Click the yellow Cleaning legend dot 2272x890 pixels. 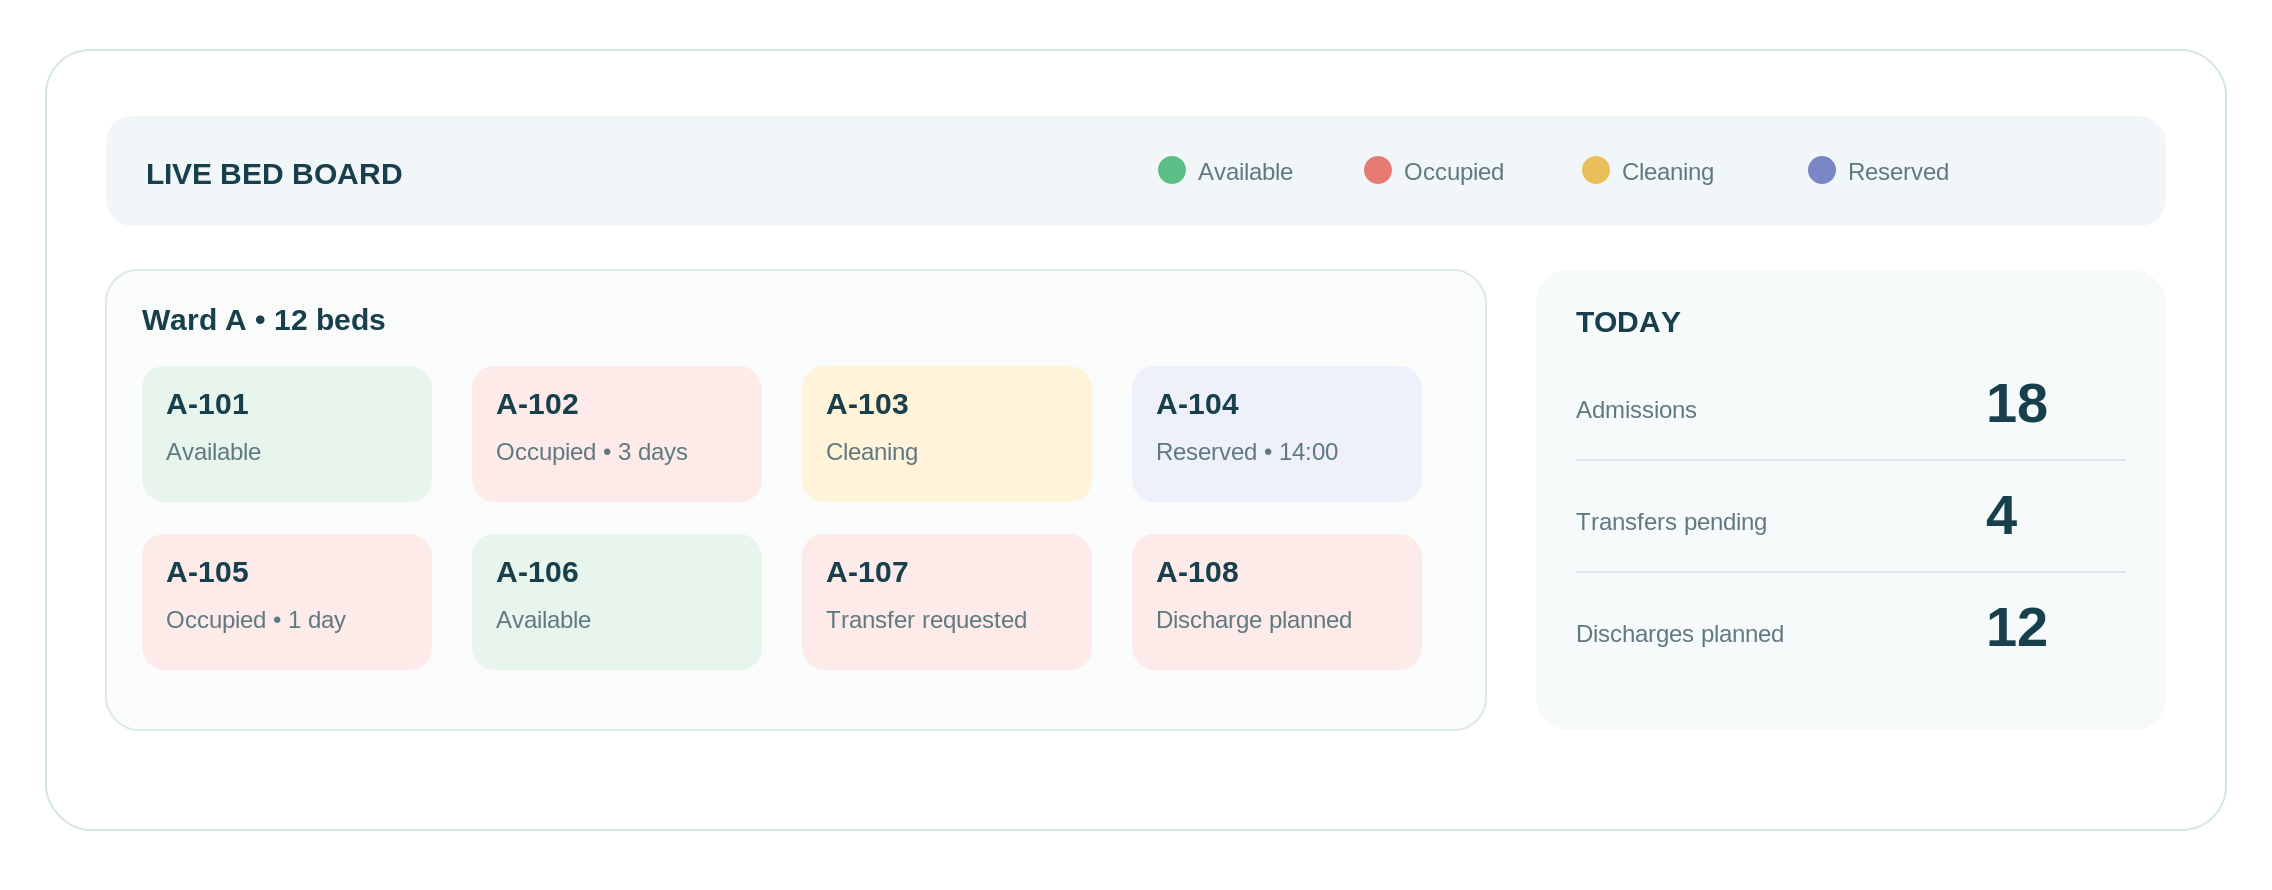[1595, 170]
